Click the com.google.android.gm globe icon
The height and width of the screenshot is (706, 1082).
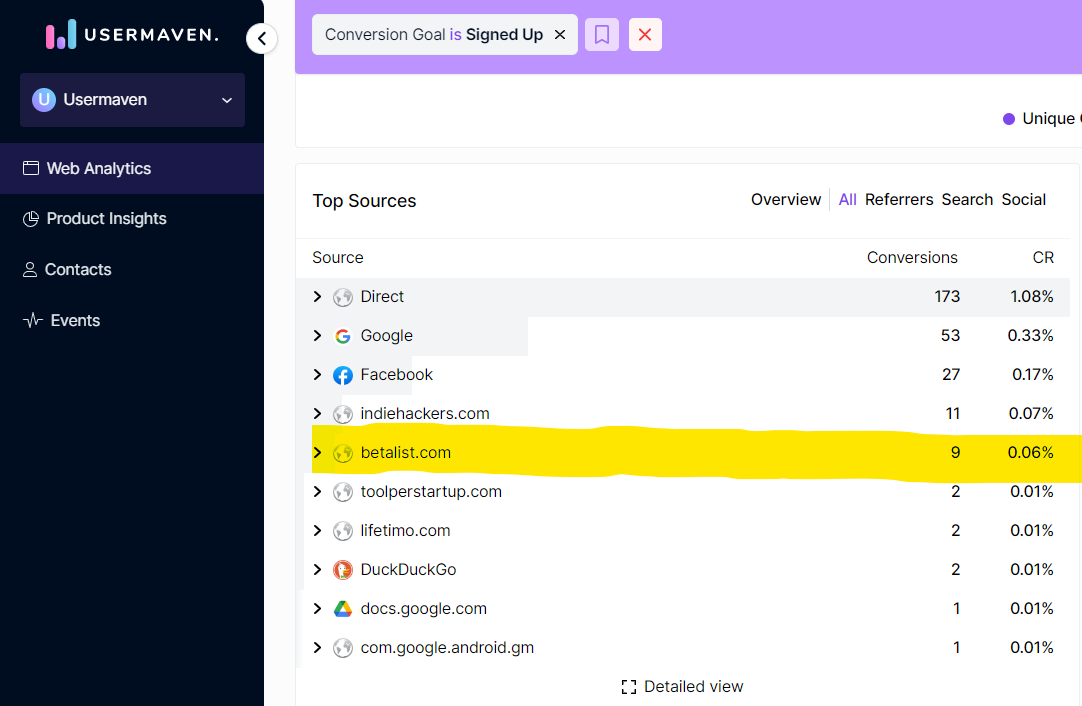click(343, 648)
